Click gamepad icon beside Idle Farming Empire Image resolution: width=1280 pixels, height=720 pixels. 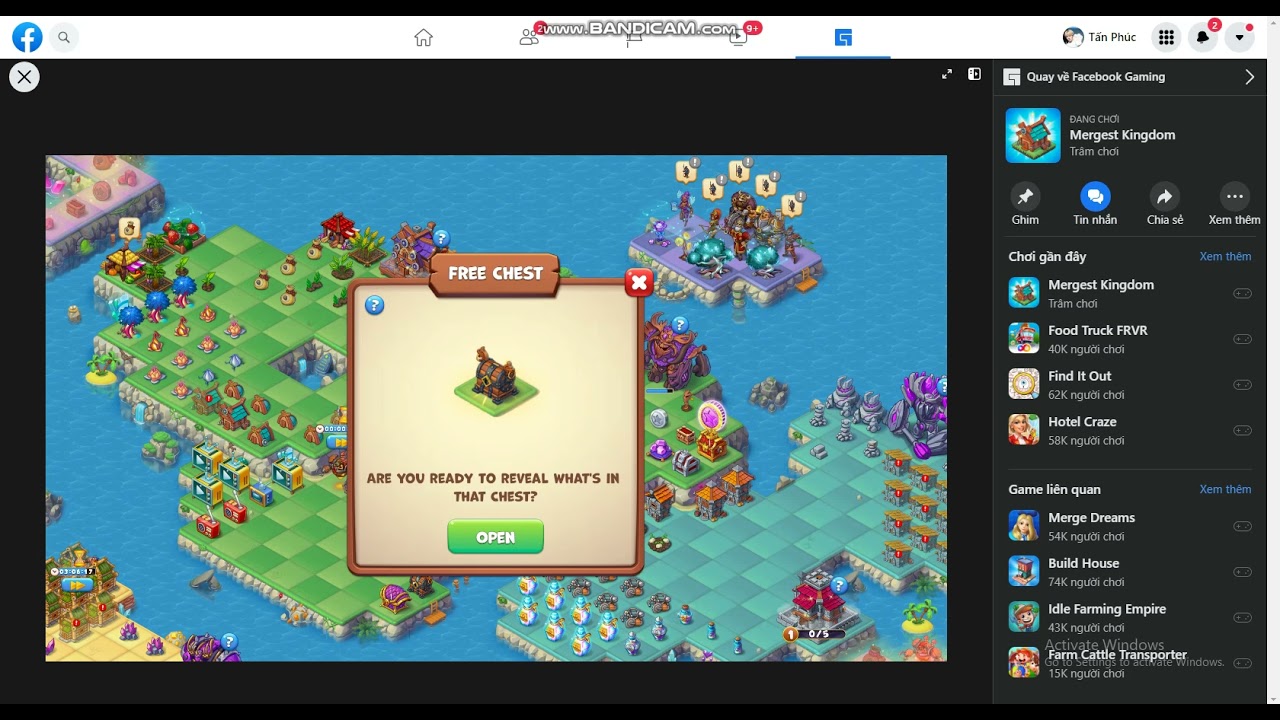(x=1242, y=618)
